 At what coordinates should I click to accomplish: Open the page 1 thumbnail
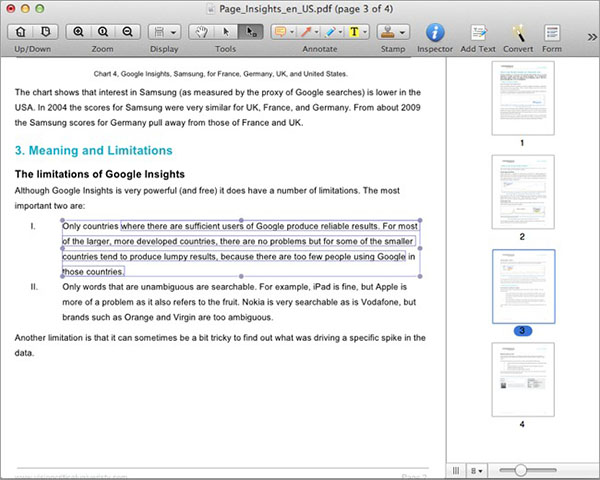coord(521,99)
